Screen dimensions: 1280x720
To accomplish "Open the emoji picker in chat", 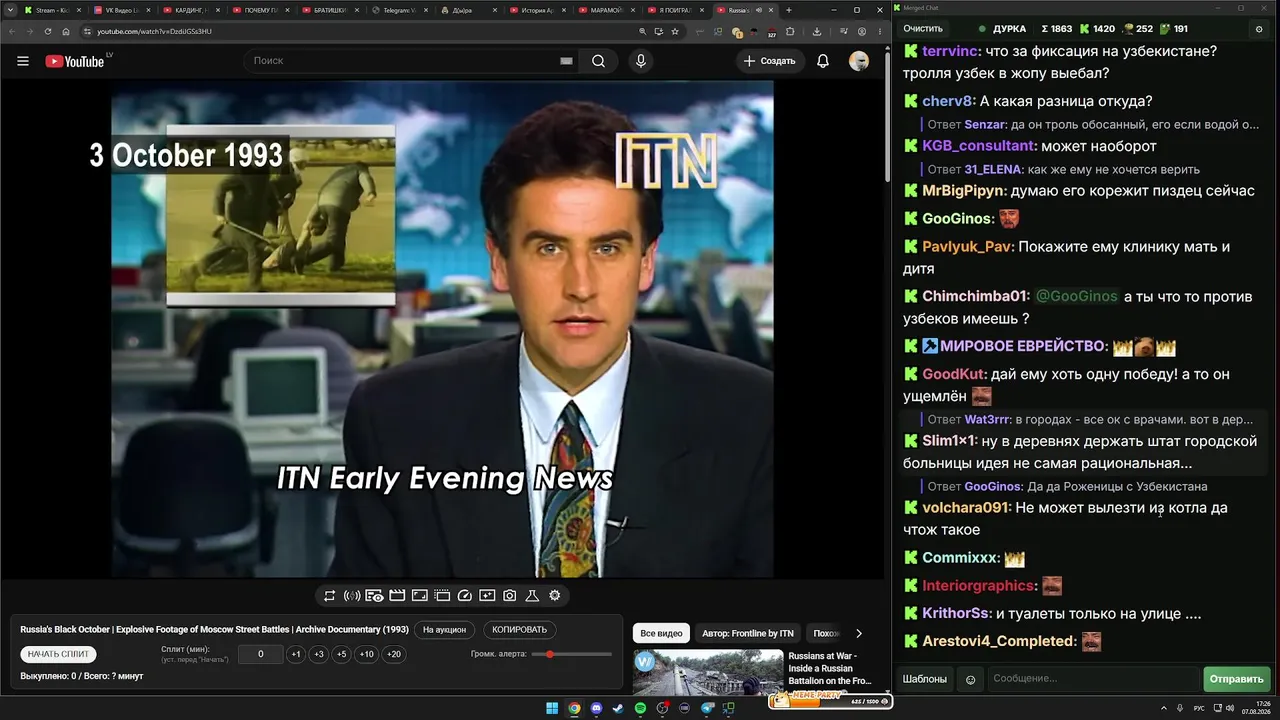I will 970,679.
